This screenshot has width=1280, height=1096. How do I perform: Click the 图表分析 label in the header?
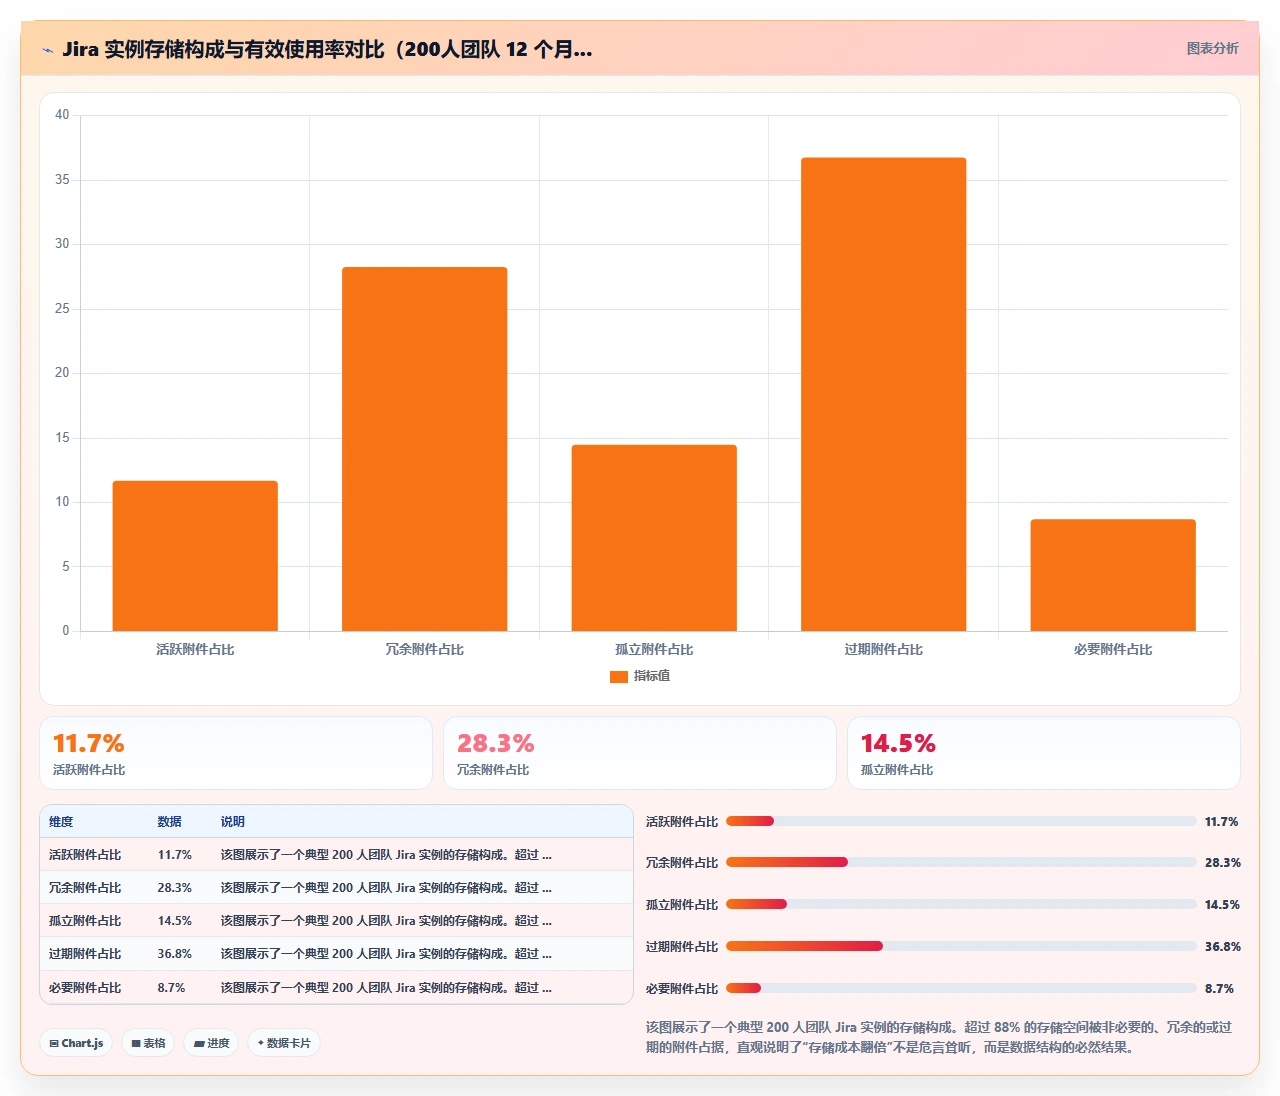point(1212,48)
